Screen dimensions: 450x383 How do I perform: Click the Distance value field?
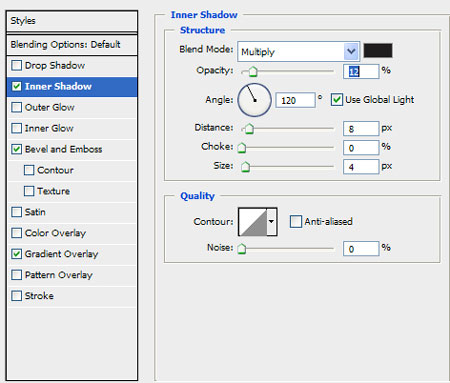[x=361, y=129]
